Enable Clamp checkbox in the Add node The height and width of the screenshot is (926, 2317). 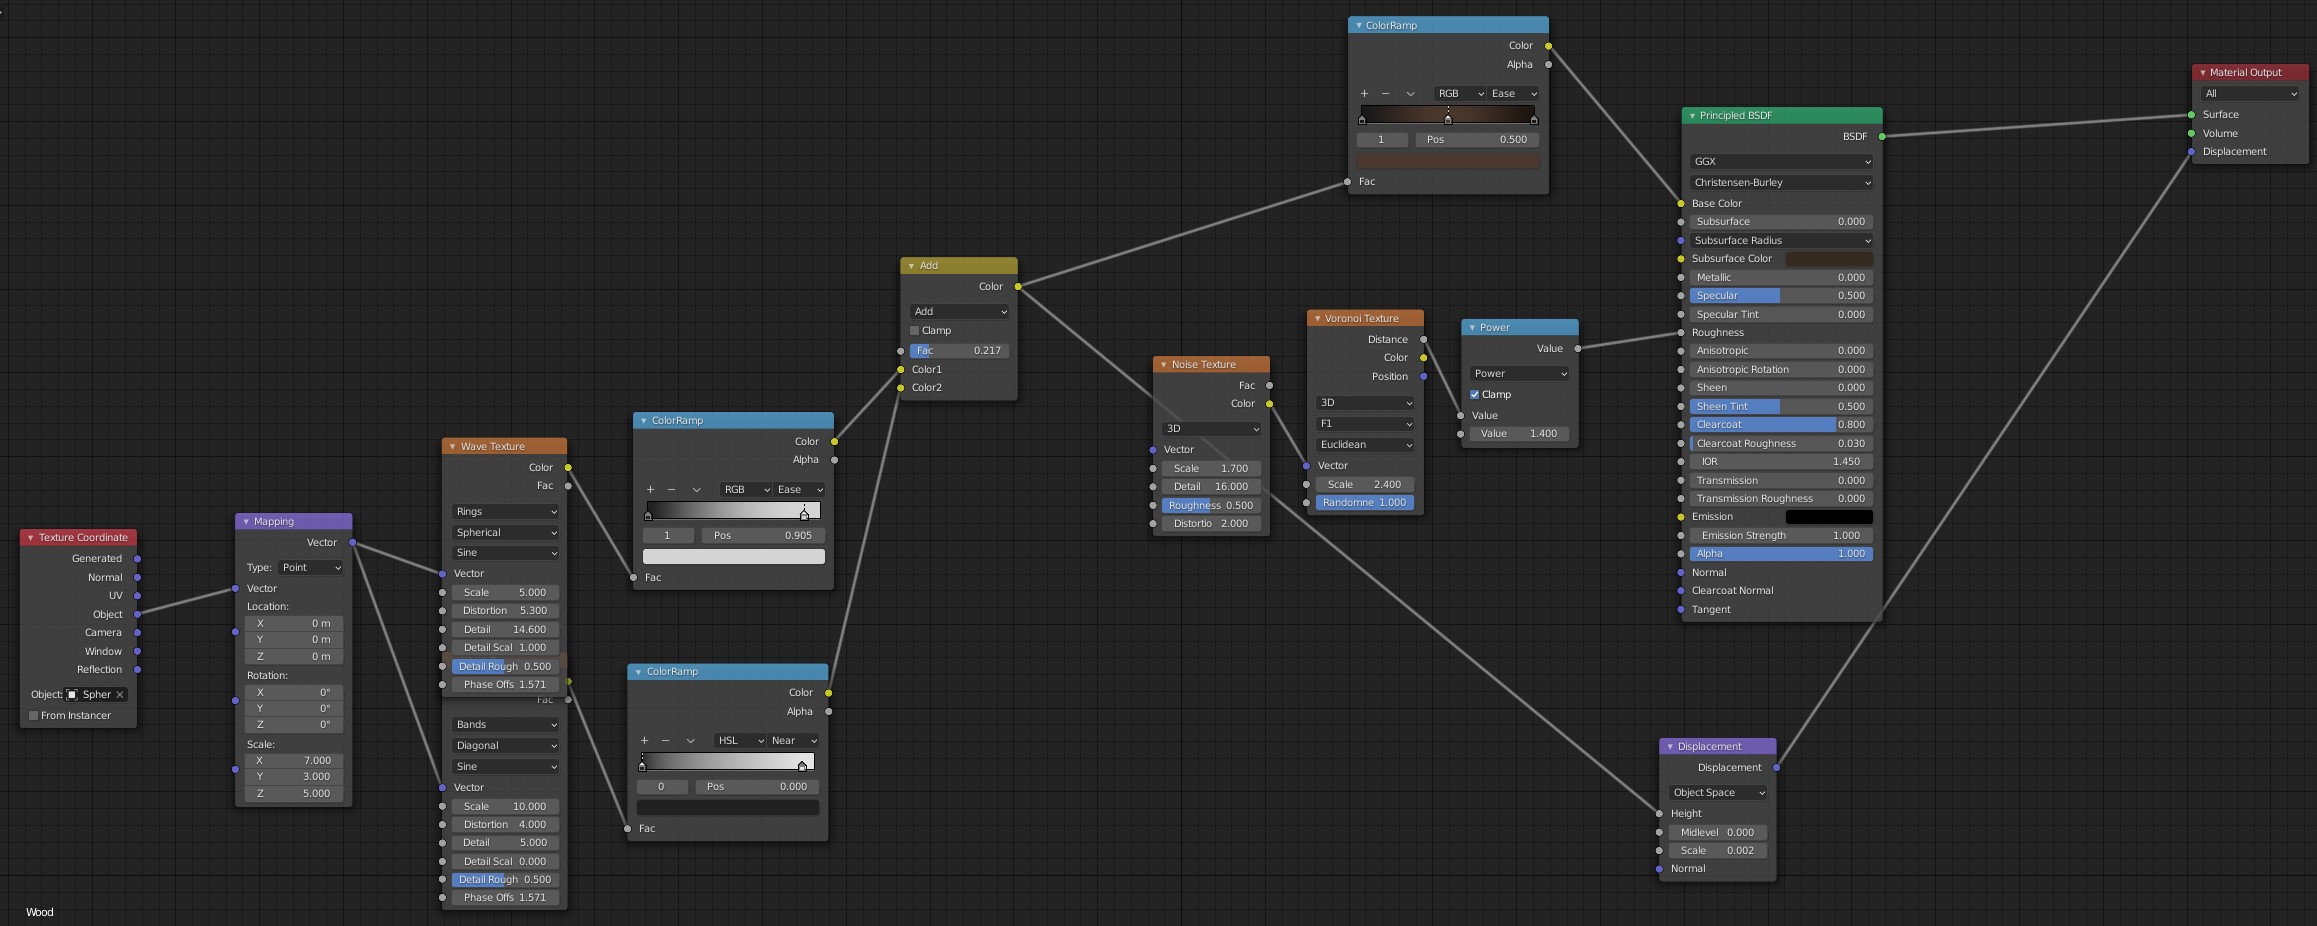click(x=914, y=330)
